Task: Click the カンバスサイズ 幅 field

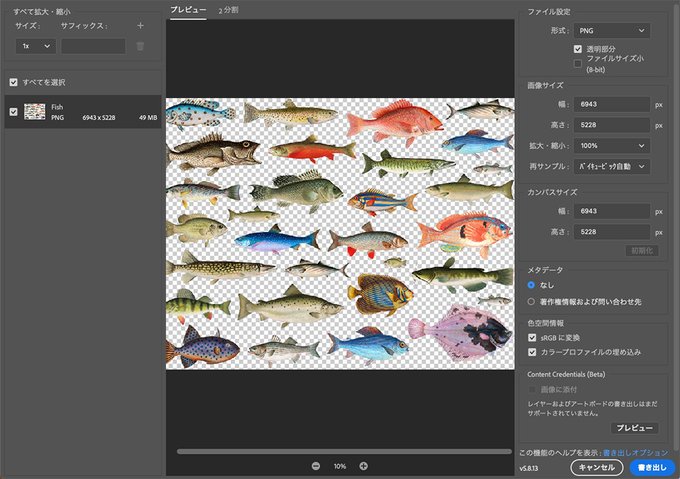Action: point(612,211)
